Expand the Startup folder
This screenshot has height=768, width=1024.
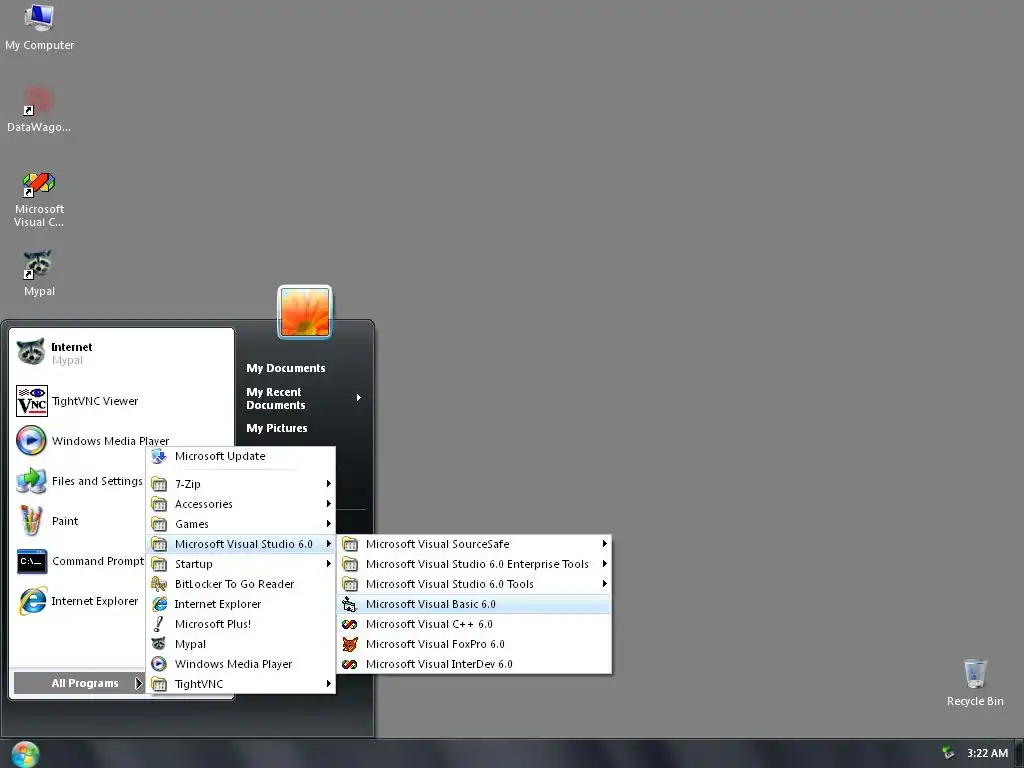tap(240, 564)
